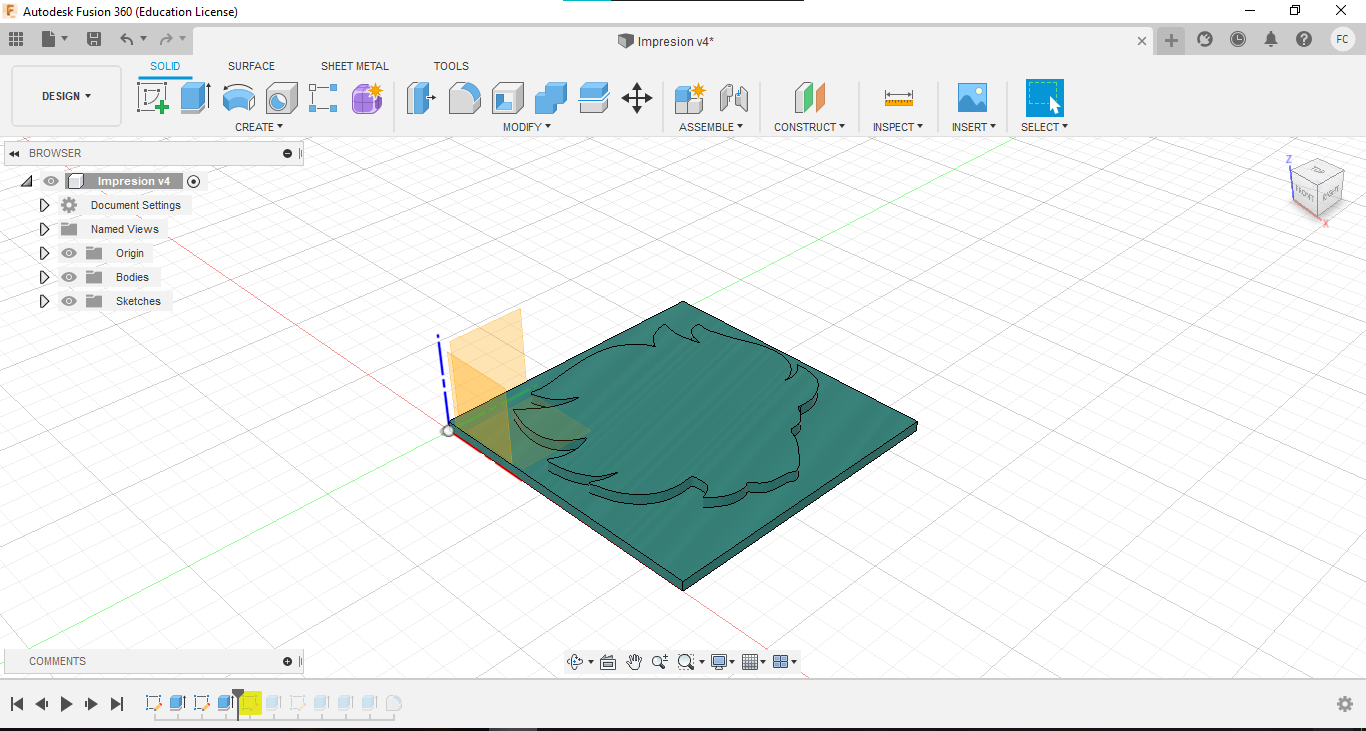Image resolution: width=1366 pixels, height=731 pixels.
Task: Open a new design tab with plus
Action: 1171,40
